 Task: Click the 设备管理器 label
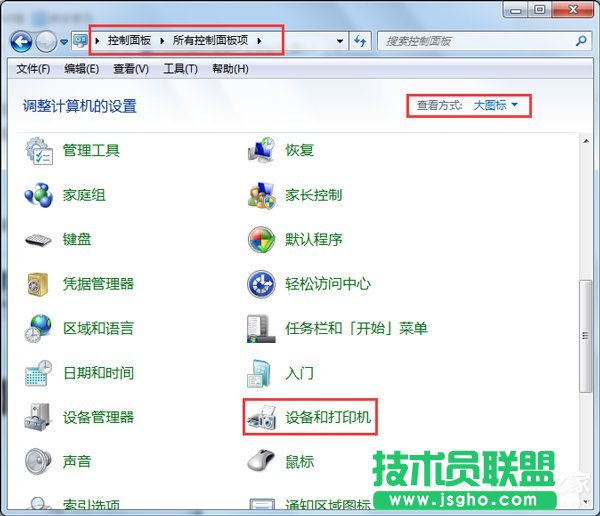coord(98,417)
